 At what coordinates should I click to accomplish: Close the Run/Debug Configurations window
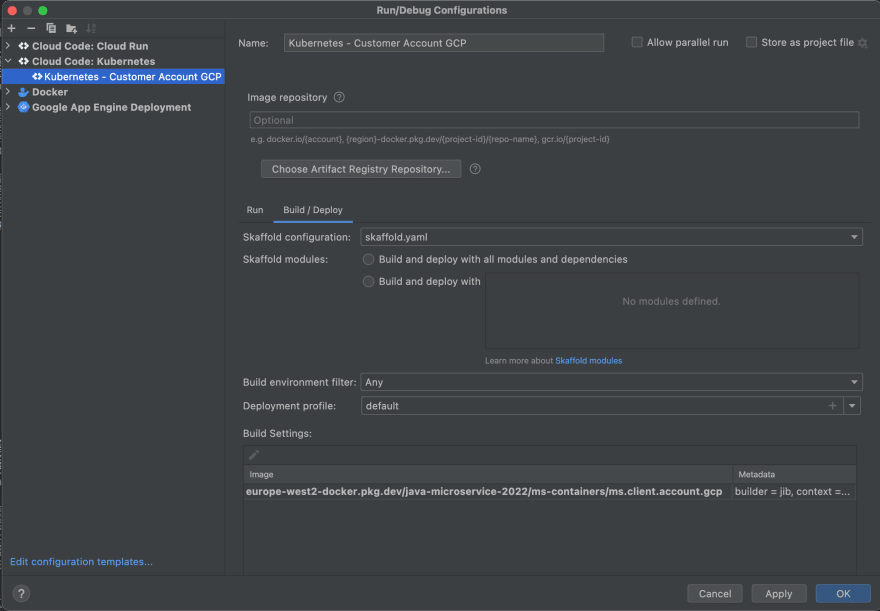point(12,10)
